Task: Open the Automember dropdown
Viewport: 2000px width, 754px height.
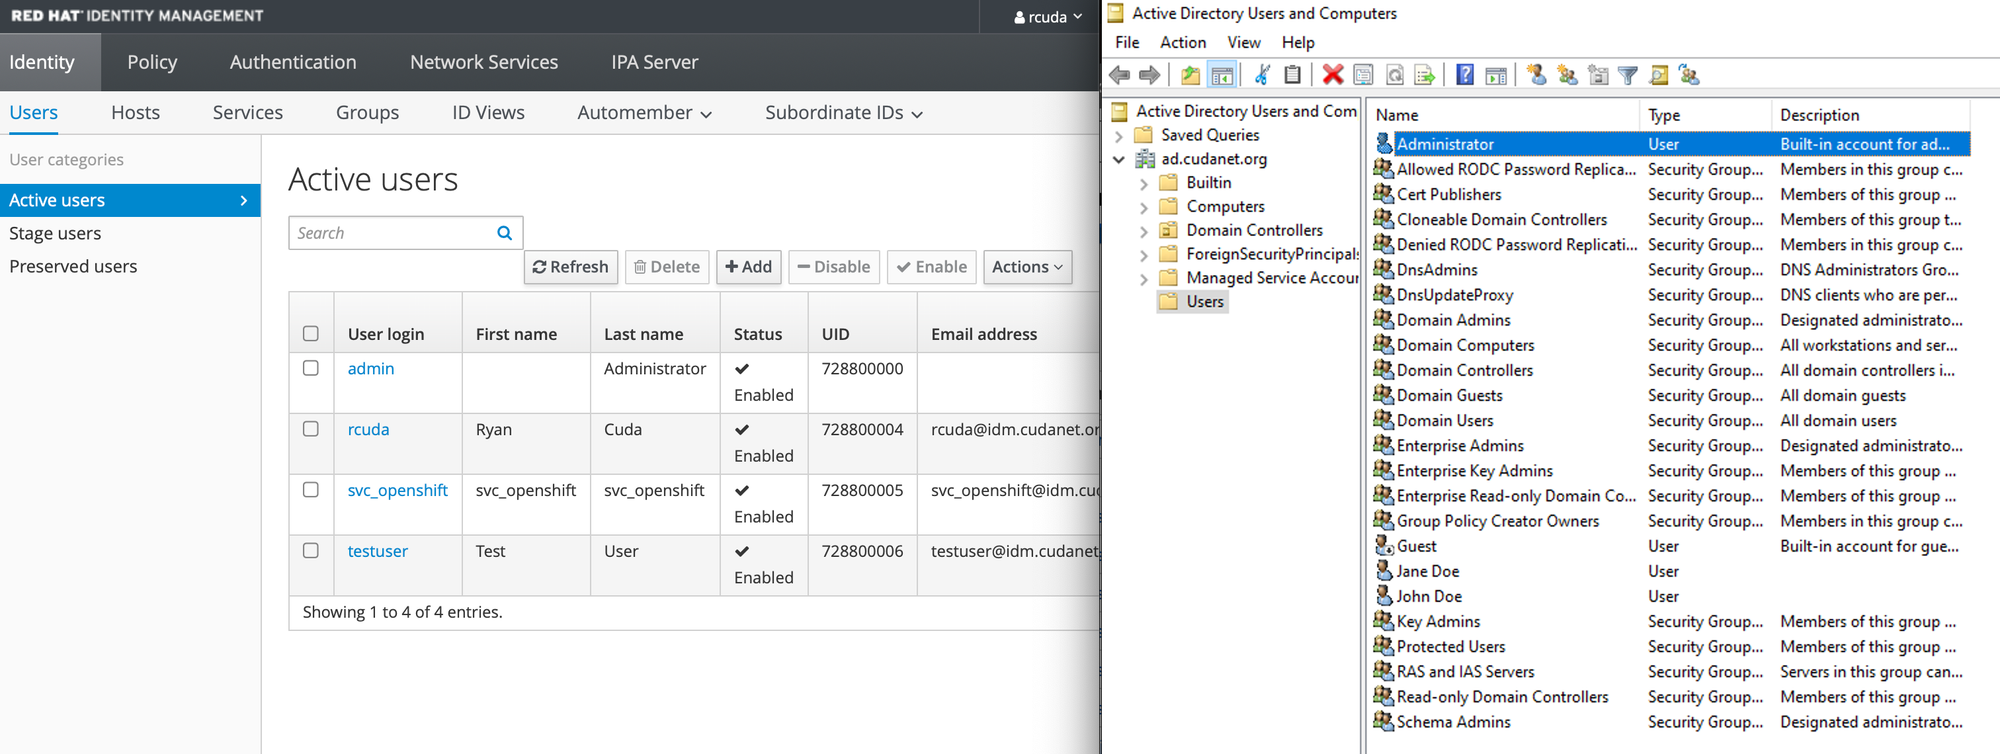Action: [645, 113]
